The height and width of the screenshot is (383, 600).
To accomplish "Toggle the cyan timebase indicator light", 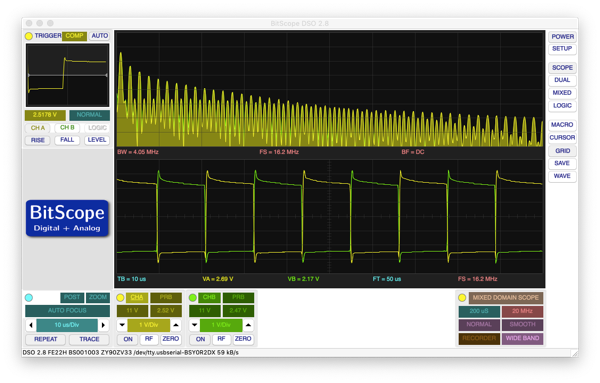I will click(x=29, y=298).
